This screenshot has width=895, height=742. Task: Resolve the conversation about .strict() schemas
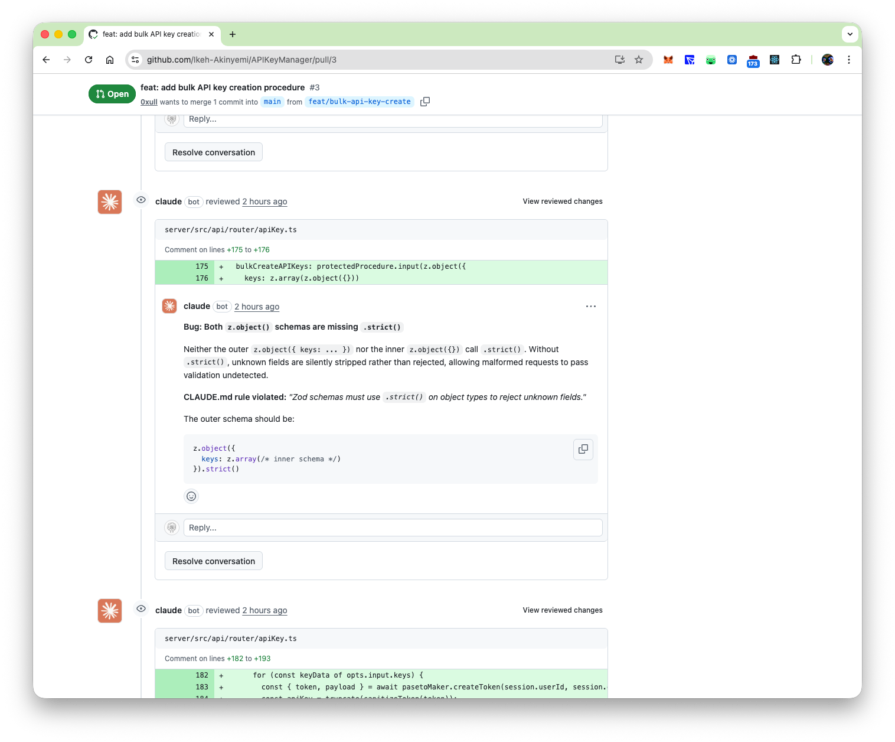213,561
